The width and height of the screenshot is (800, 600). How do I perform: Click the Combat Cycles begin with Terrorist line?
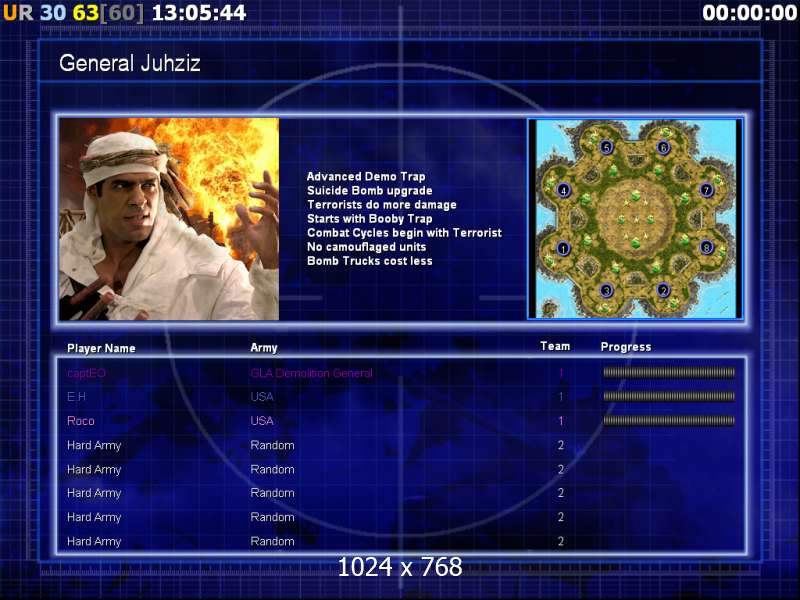pos(404,233)
